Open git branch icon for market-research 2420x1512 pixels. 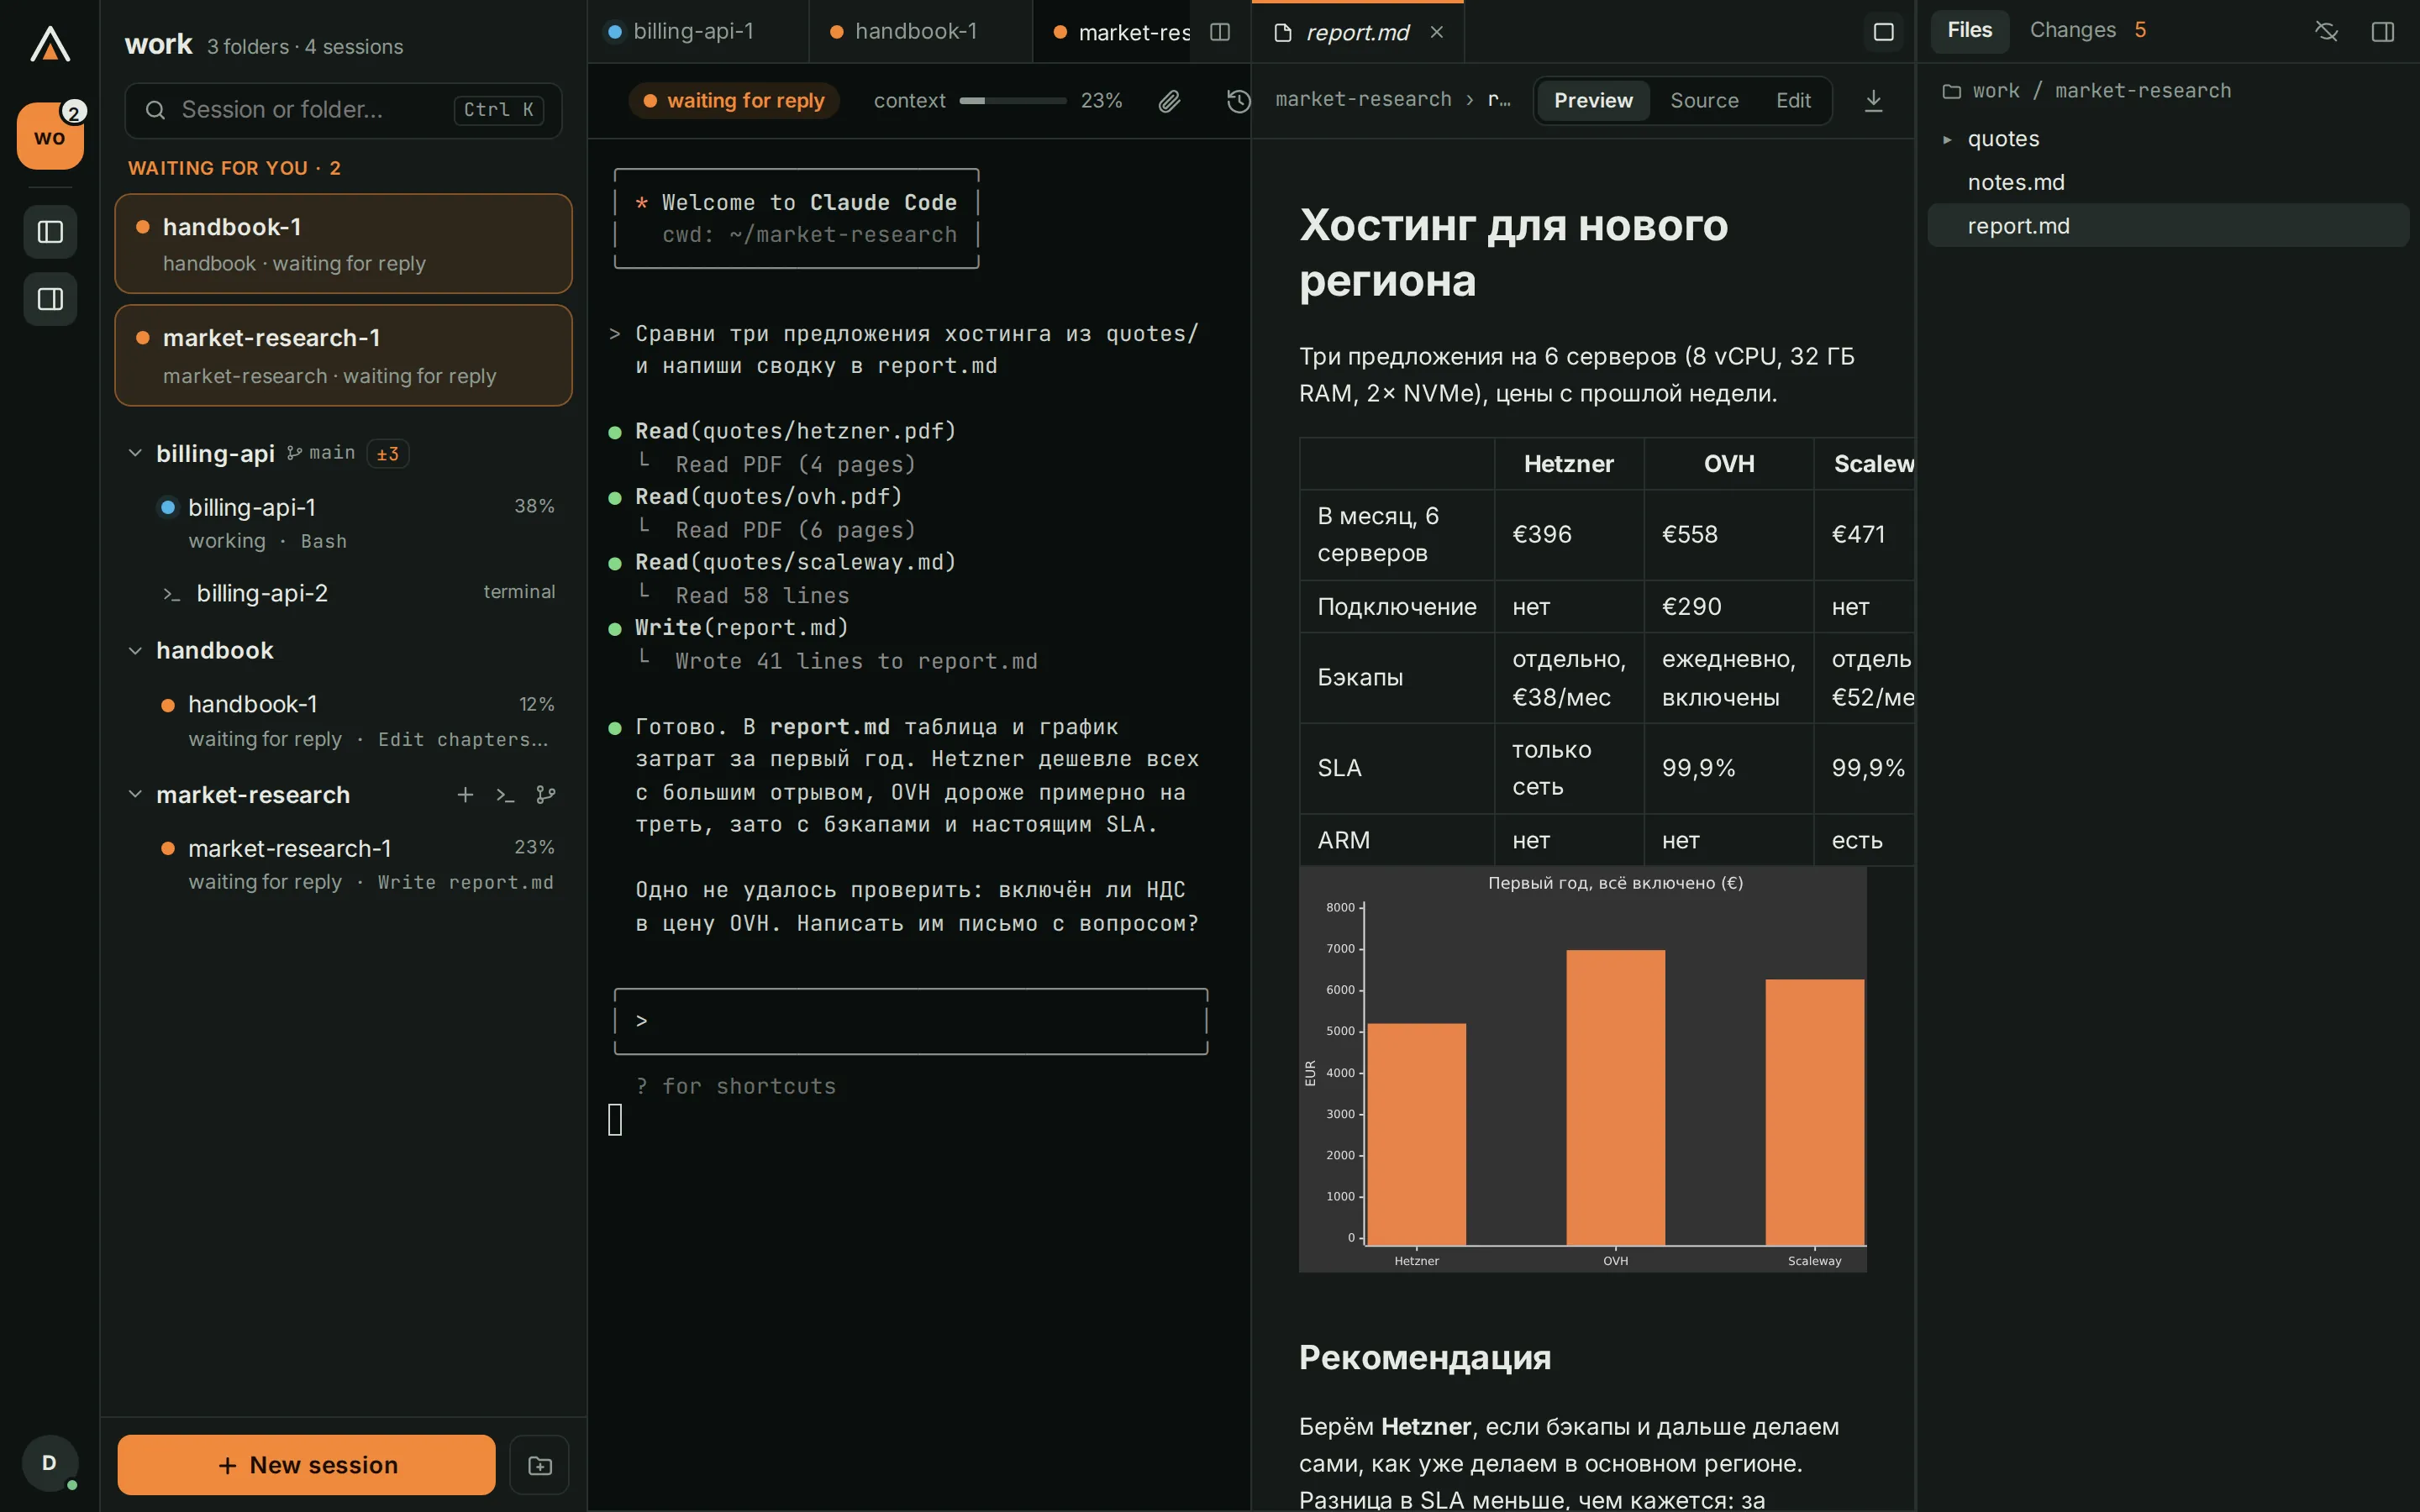point(546,795)
